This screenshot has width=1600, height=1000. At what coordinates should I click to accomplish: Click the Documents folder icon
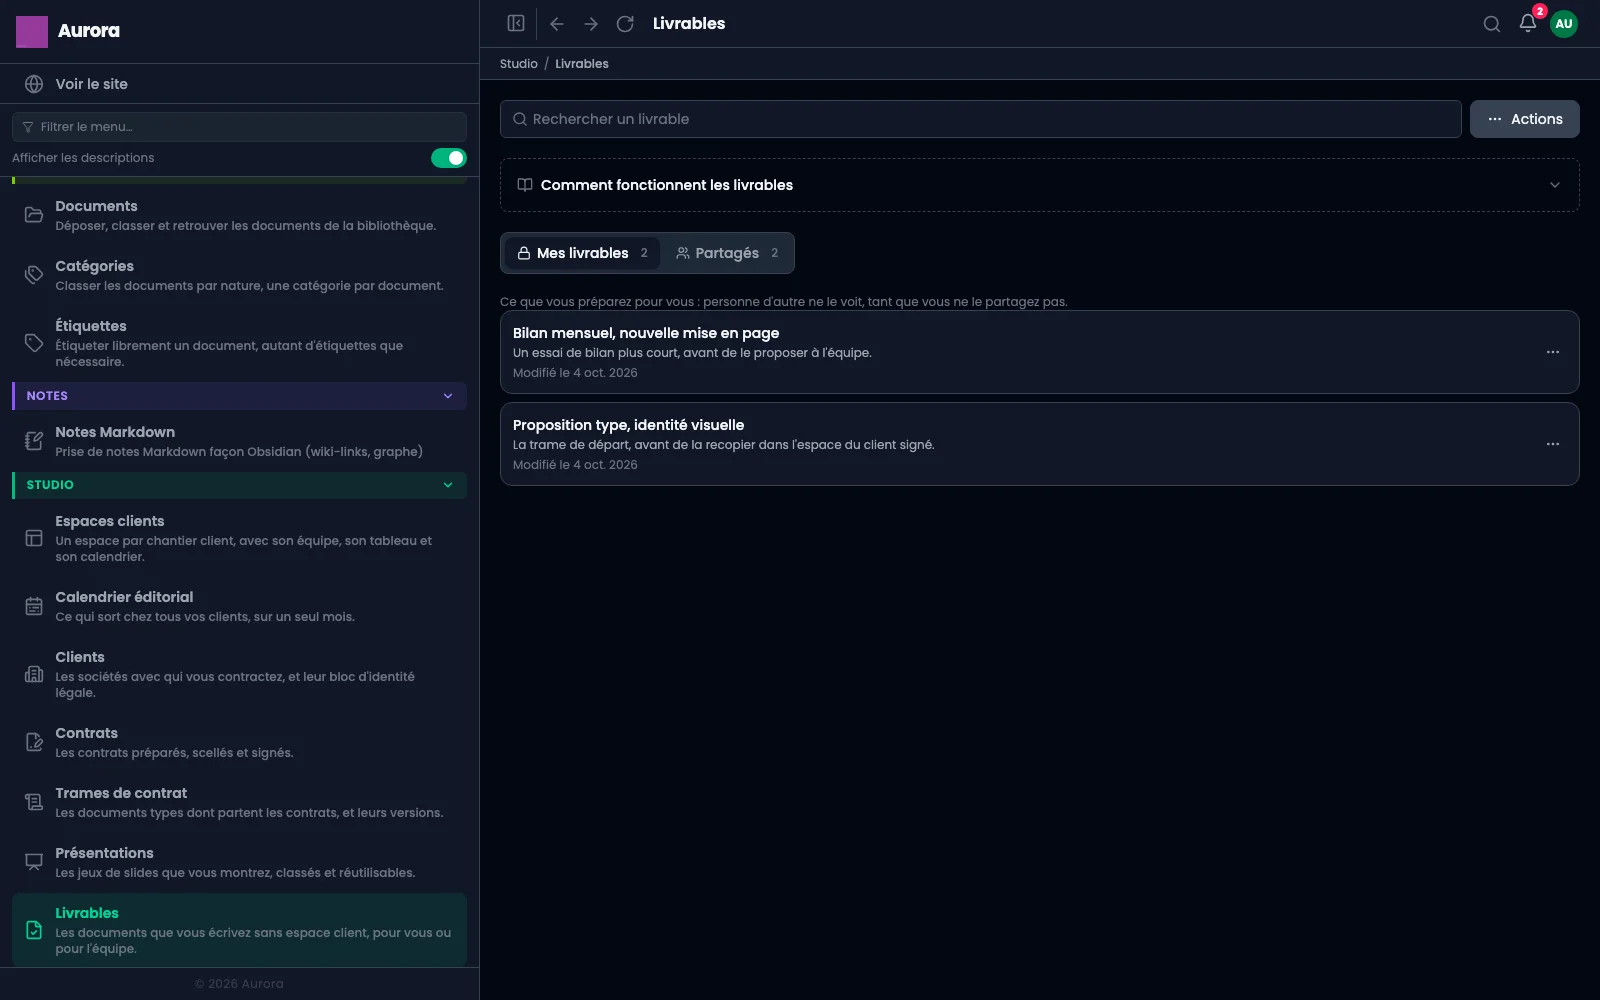tap(34, 215)
